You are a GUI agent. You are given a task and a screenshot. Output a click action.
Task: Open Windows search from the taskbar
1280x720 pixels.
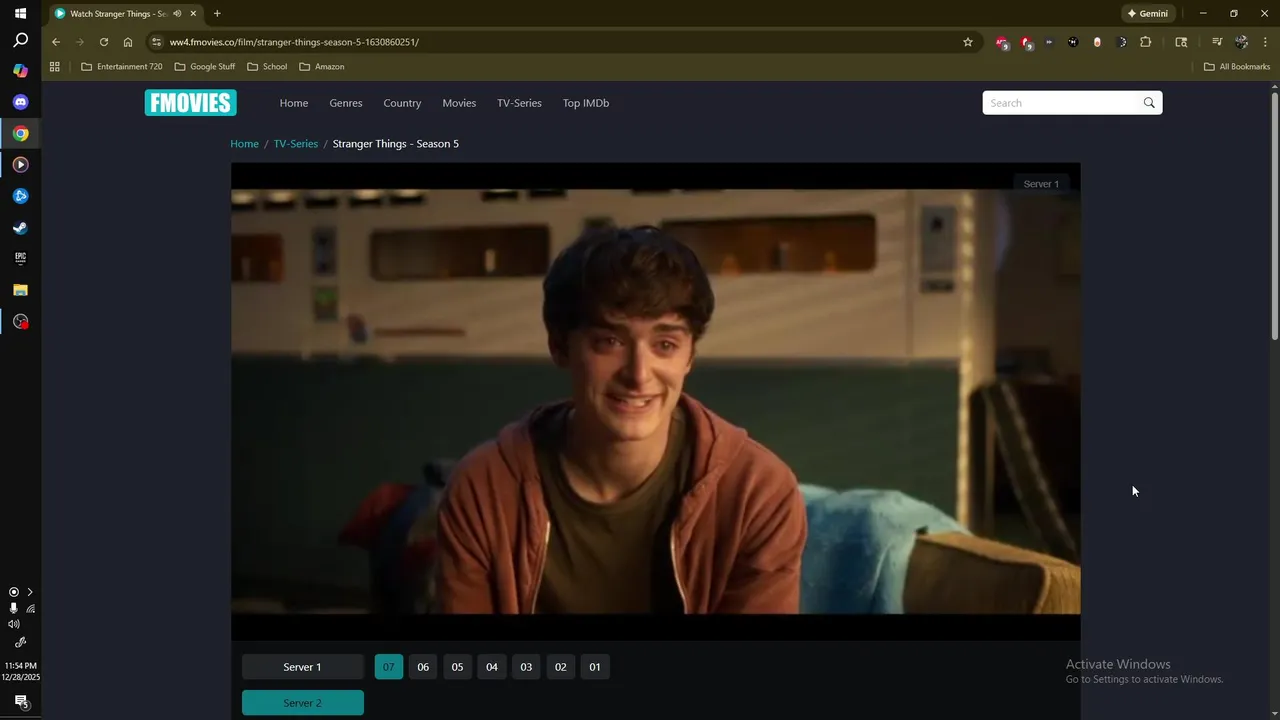coord(20,41)
